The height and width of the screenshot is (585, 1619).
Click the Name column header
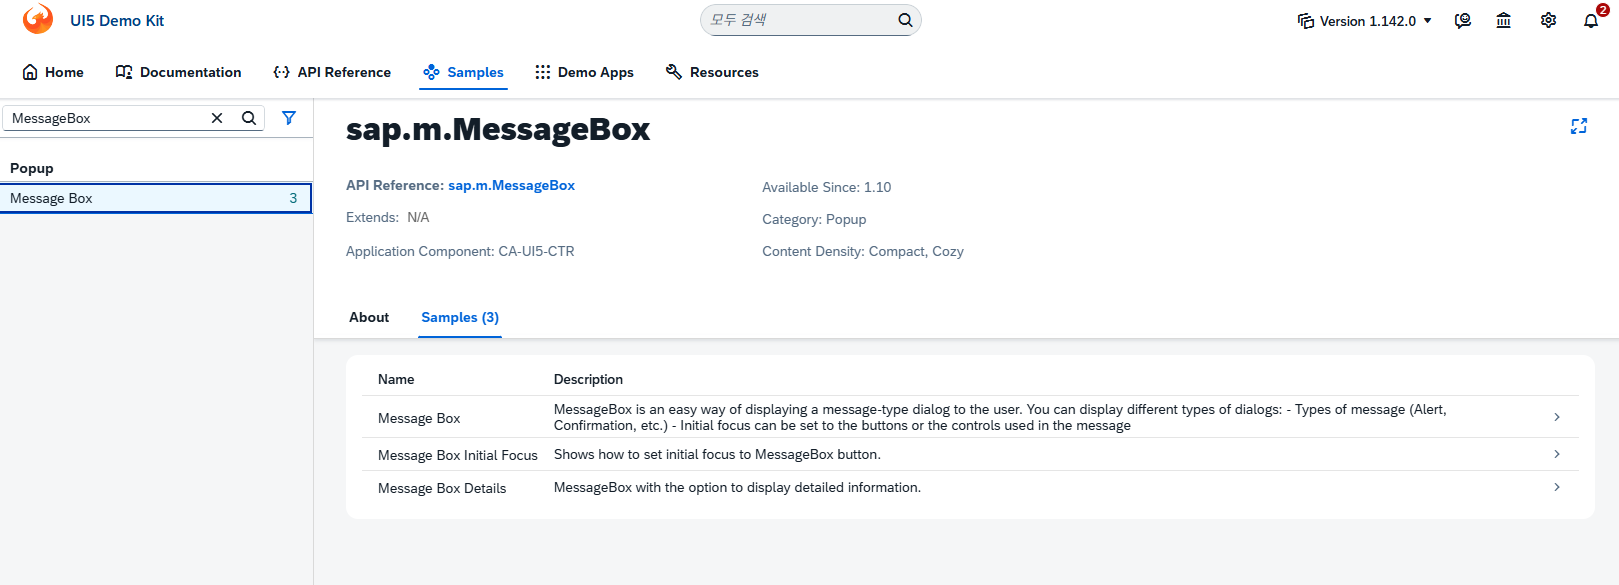(396, 379)
